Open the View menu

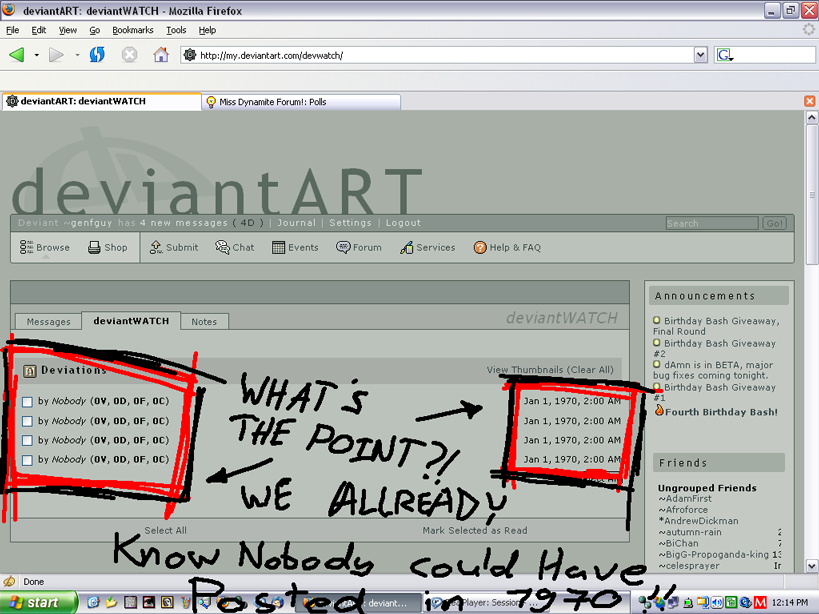click(67, 30)
